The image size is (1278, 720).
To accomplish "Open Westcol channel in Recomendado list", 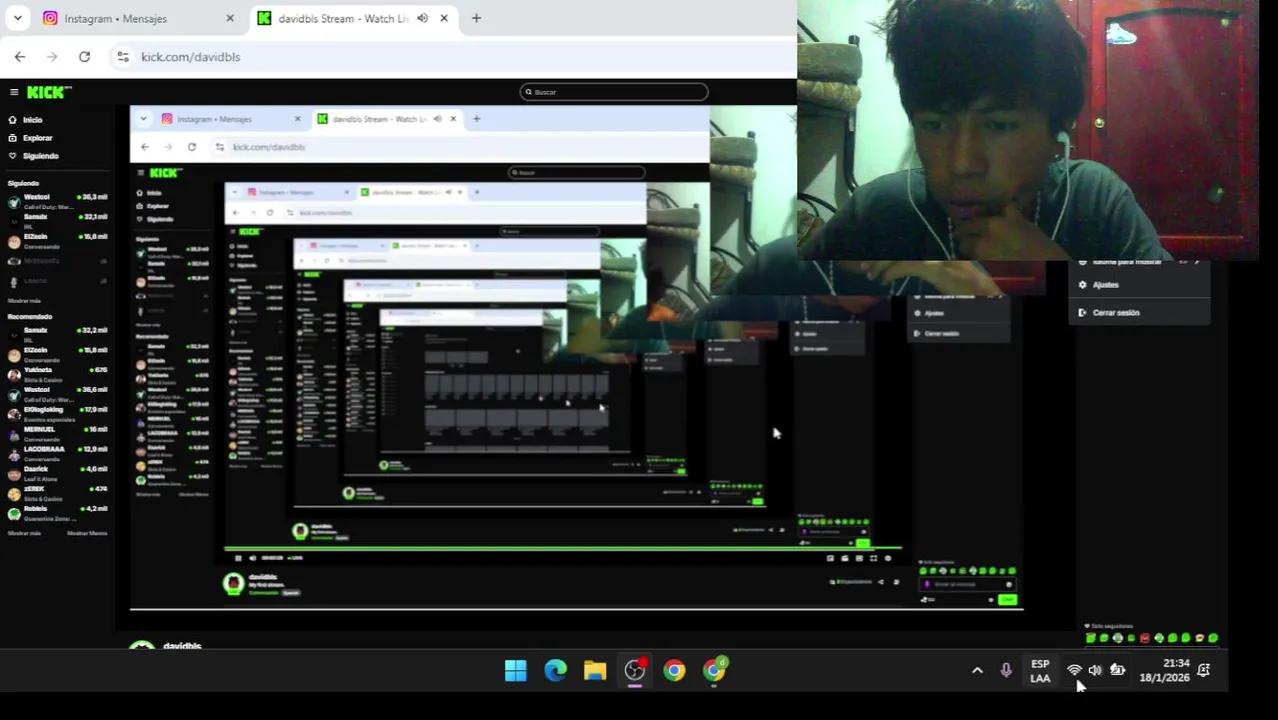I will [x=58, y=394].
